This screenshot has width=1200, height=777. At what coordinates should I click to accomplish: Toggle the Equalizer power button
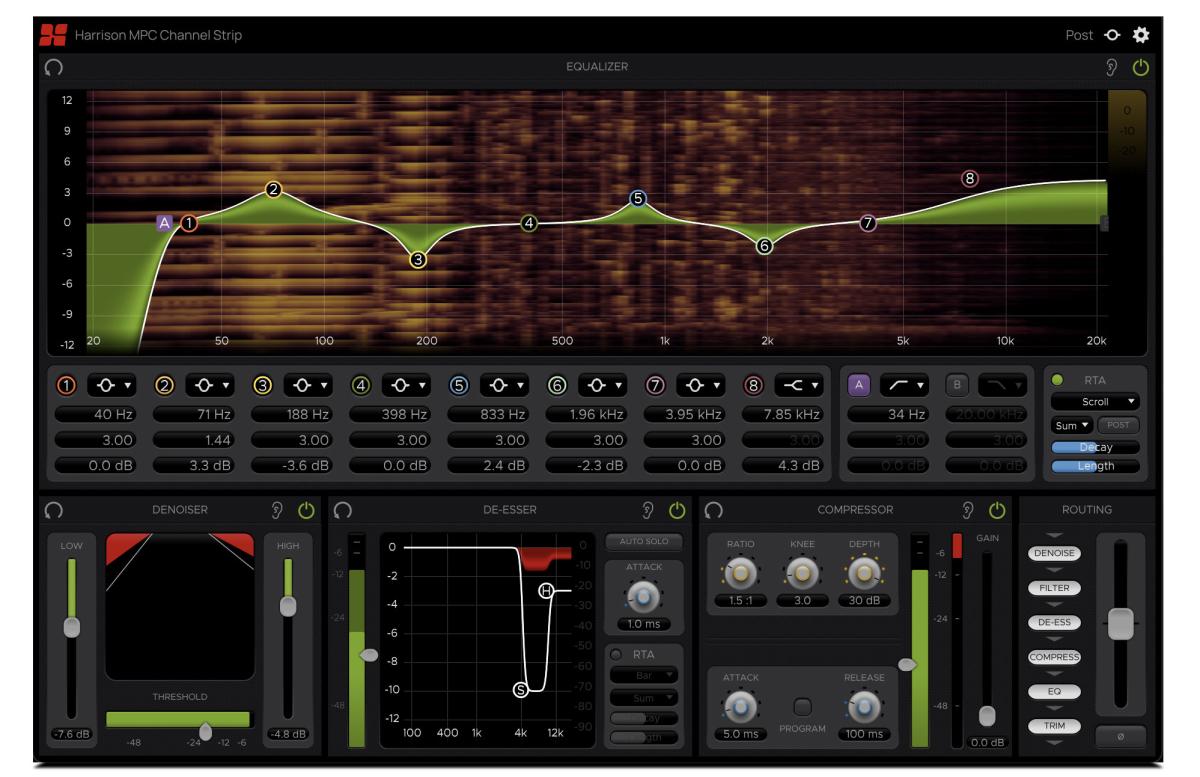pyautogui.click(x=1140, y=65)
